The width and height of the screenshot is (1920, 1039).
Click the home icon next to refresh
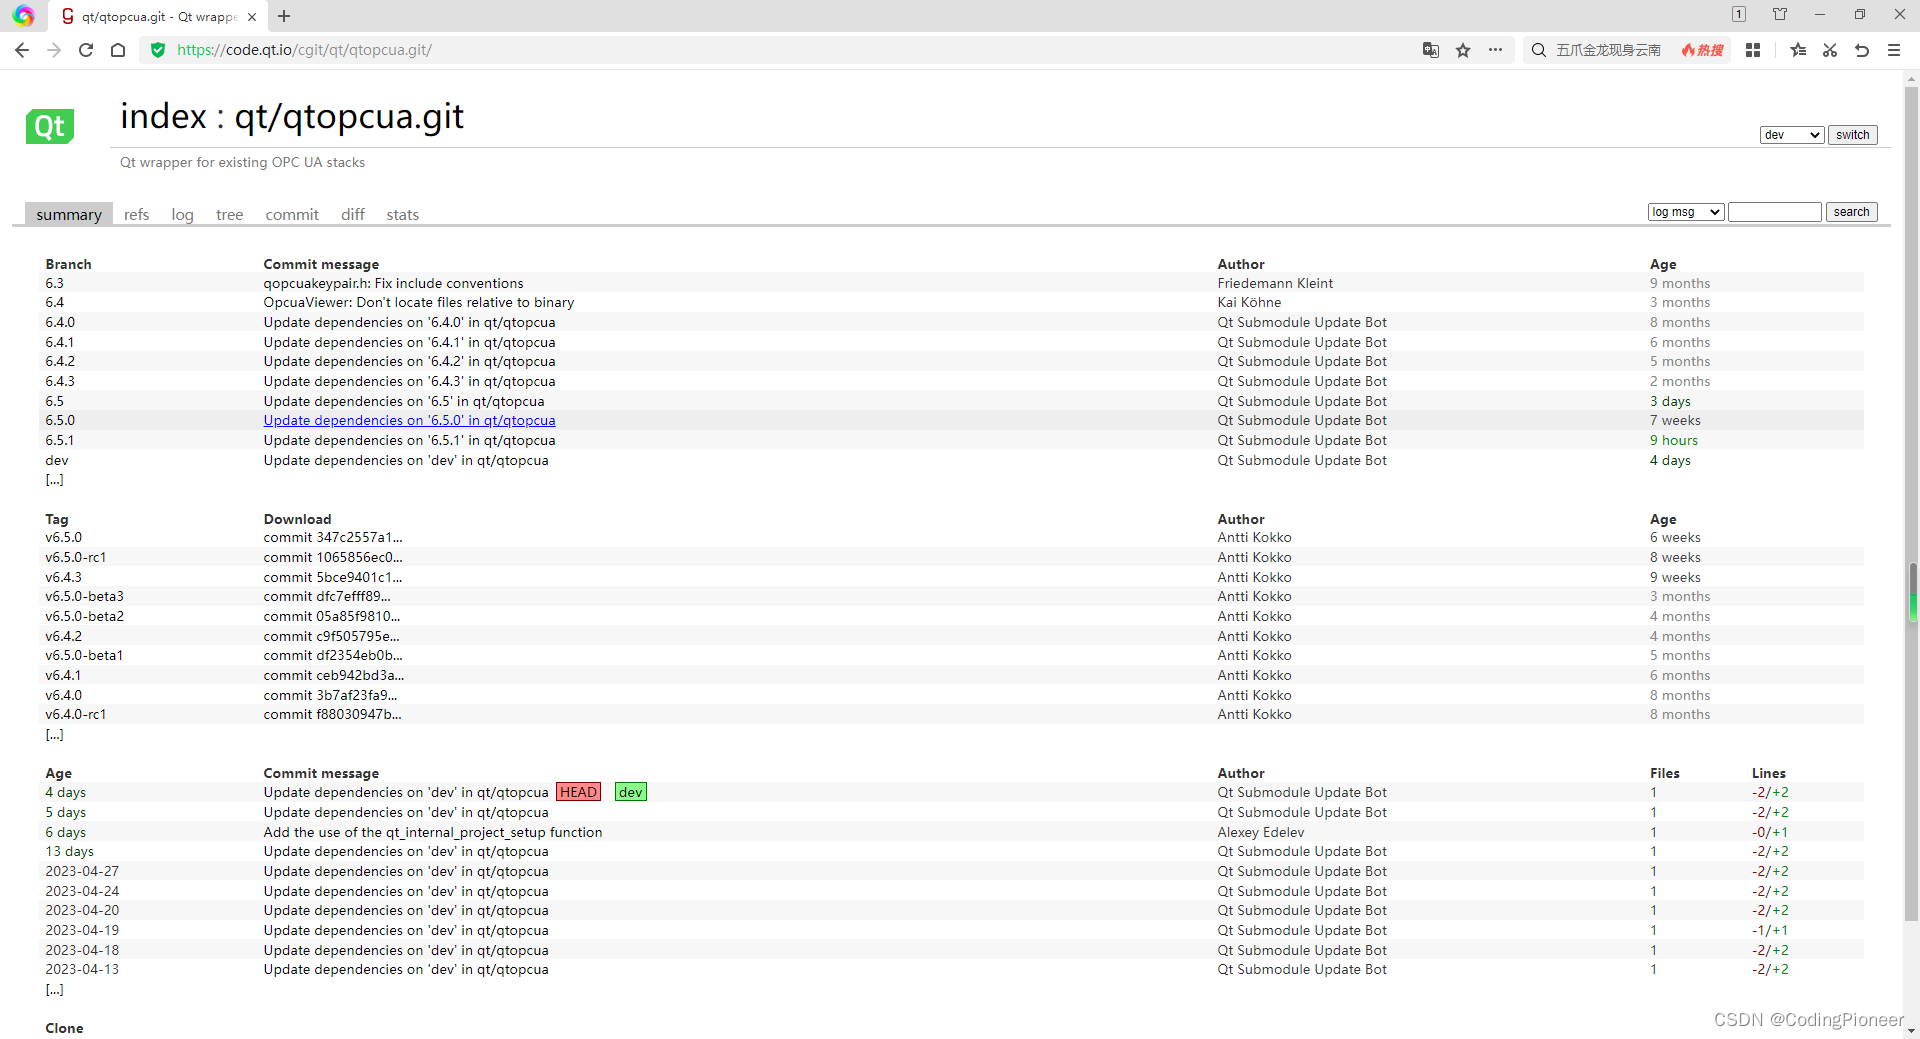[x=117, y=50]
